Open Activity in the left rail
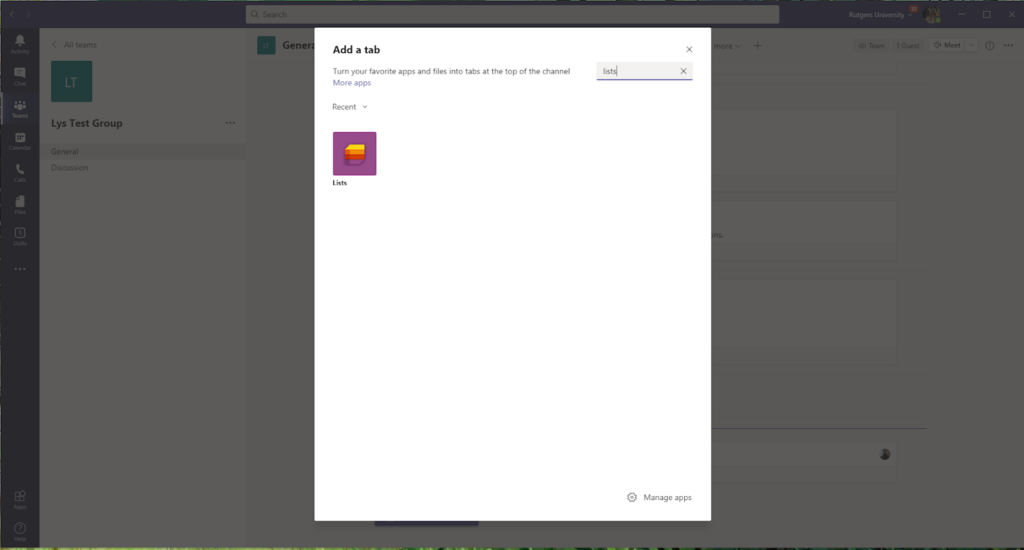The width and height of the screenshot is (1024, 550). click(19, 43)
